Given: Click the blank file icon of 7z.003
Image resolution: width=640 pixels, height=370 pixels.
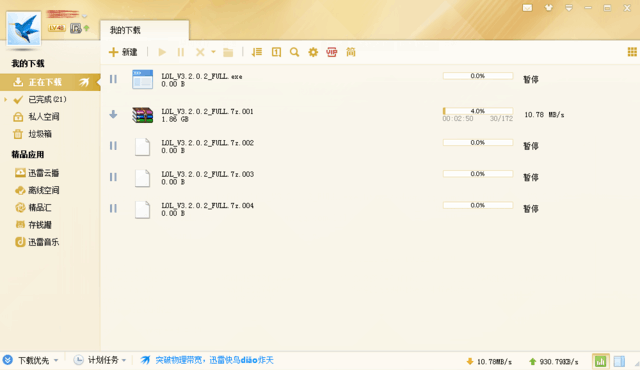Looking at the screenshot, I should coord(142,178).
